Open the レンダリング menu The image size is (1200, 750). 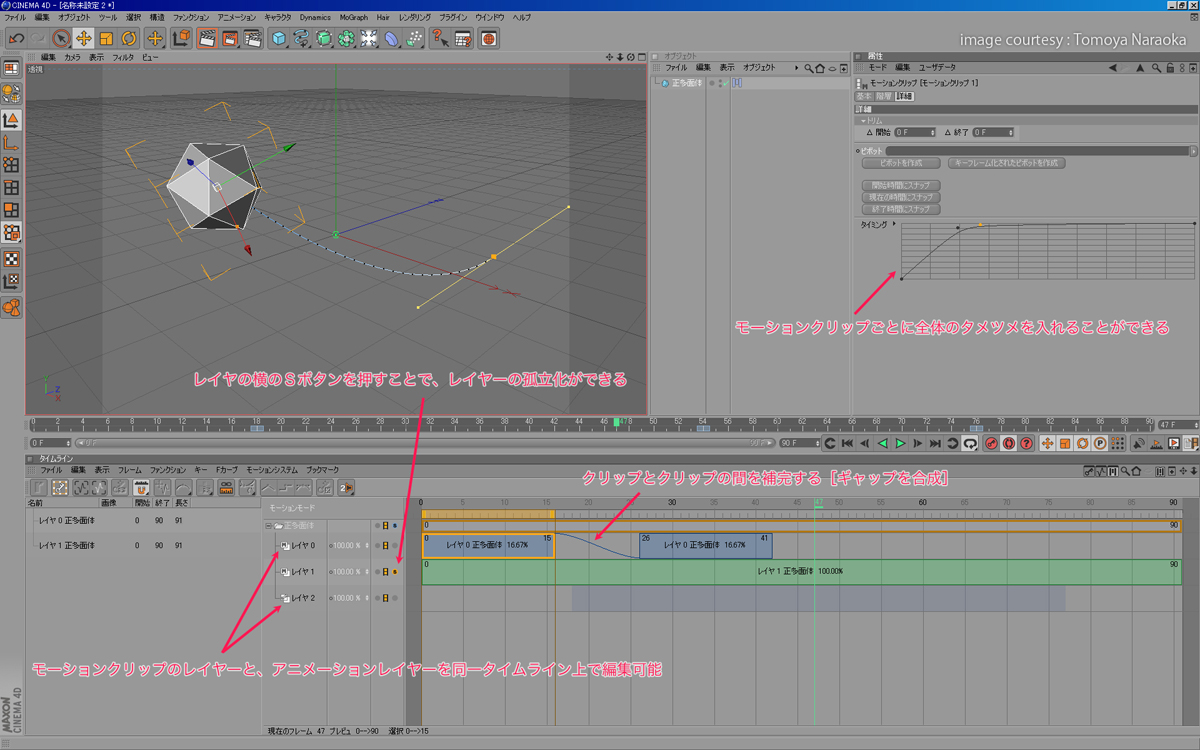pyautogui.click(x=415, y=18)
